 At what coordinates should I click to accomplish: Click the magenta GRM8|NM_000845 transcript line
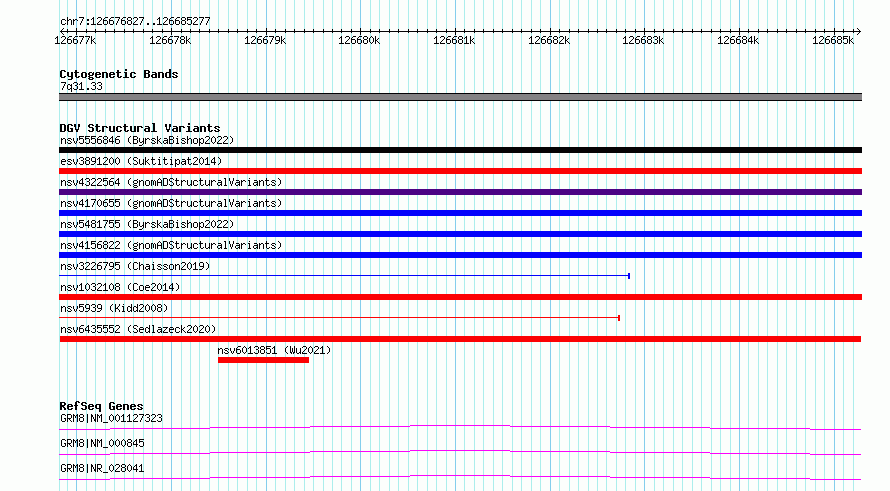[x=460, y=452]
